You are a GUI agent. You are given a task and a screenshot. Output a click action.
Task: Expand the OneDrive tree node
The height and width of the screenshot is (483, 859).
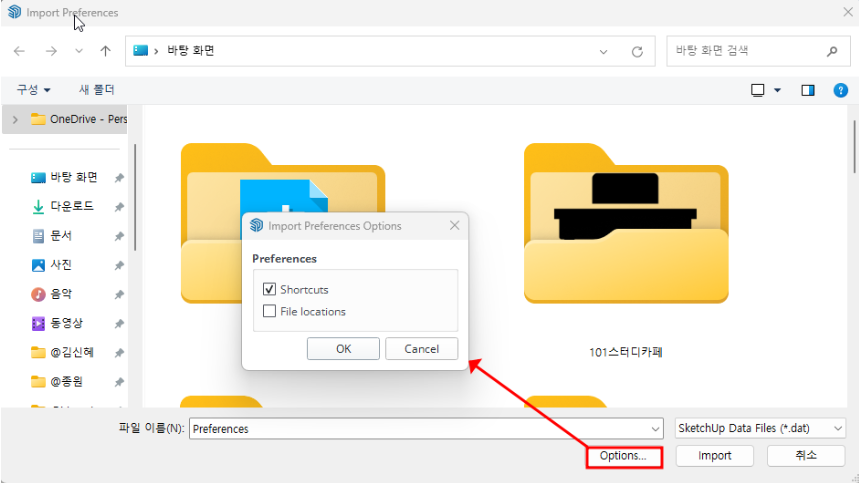tap(15, 119)
